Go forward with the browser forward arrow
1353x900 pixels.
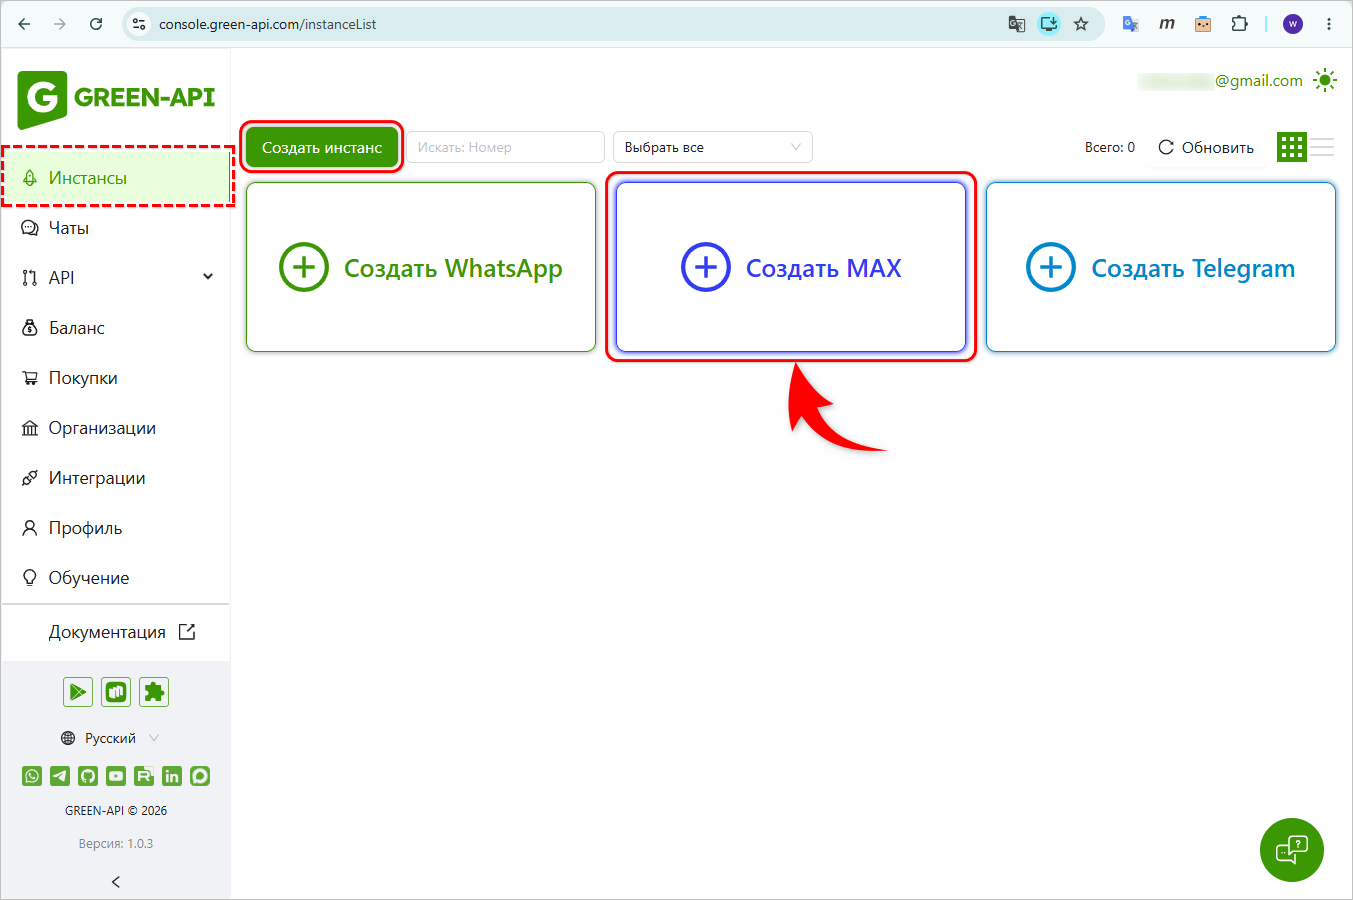[x=60, y=24]
